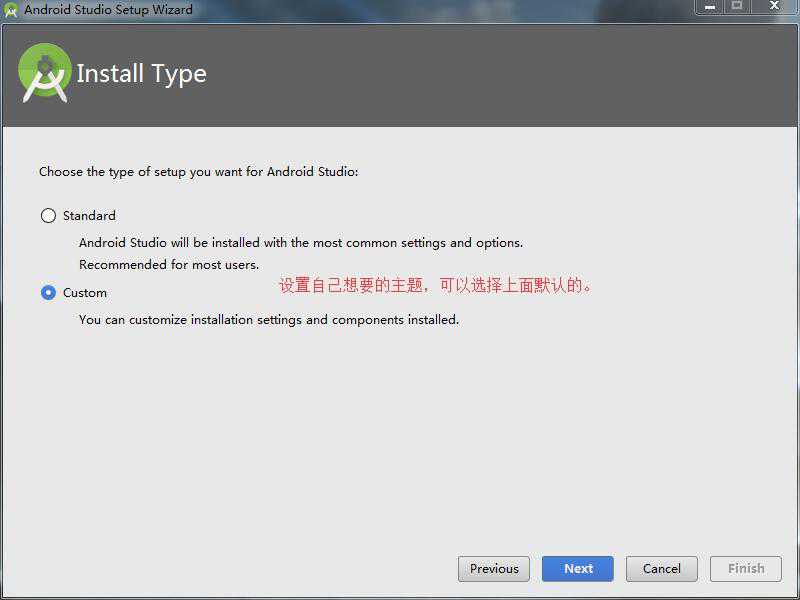
Task: Cancel the setup wizard
Action: 662,569
